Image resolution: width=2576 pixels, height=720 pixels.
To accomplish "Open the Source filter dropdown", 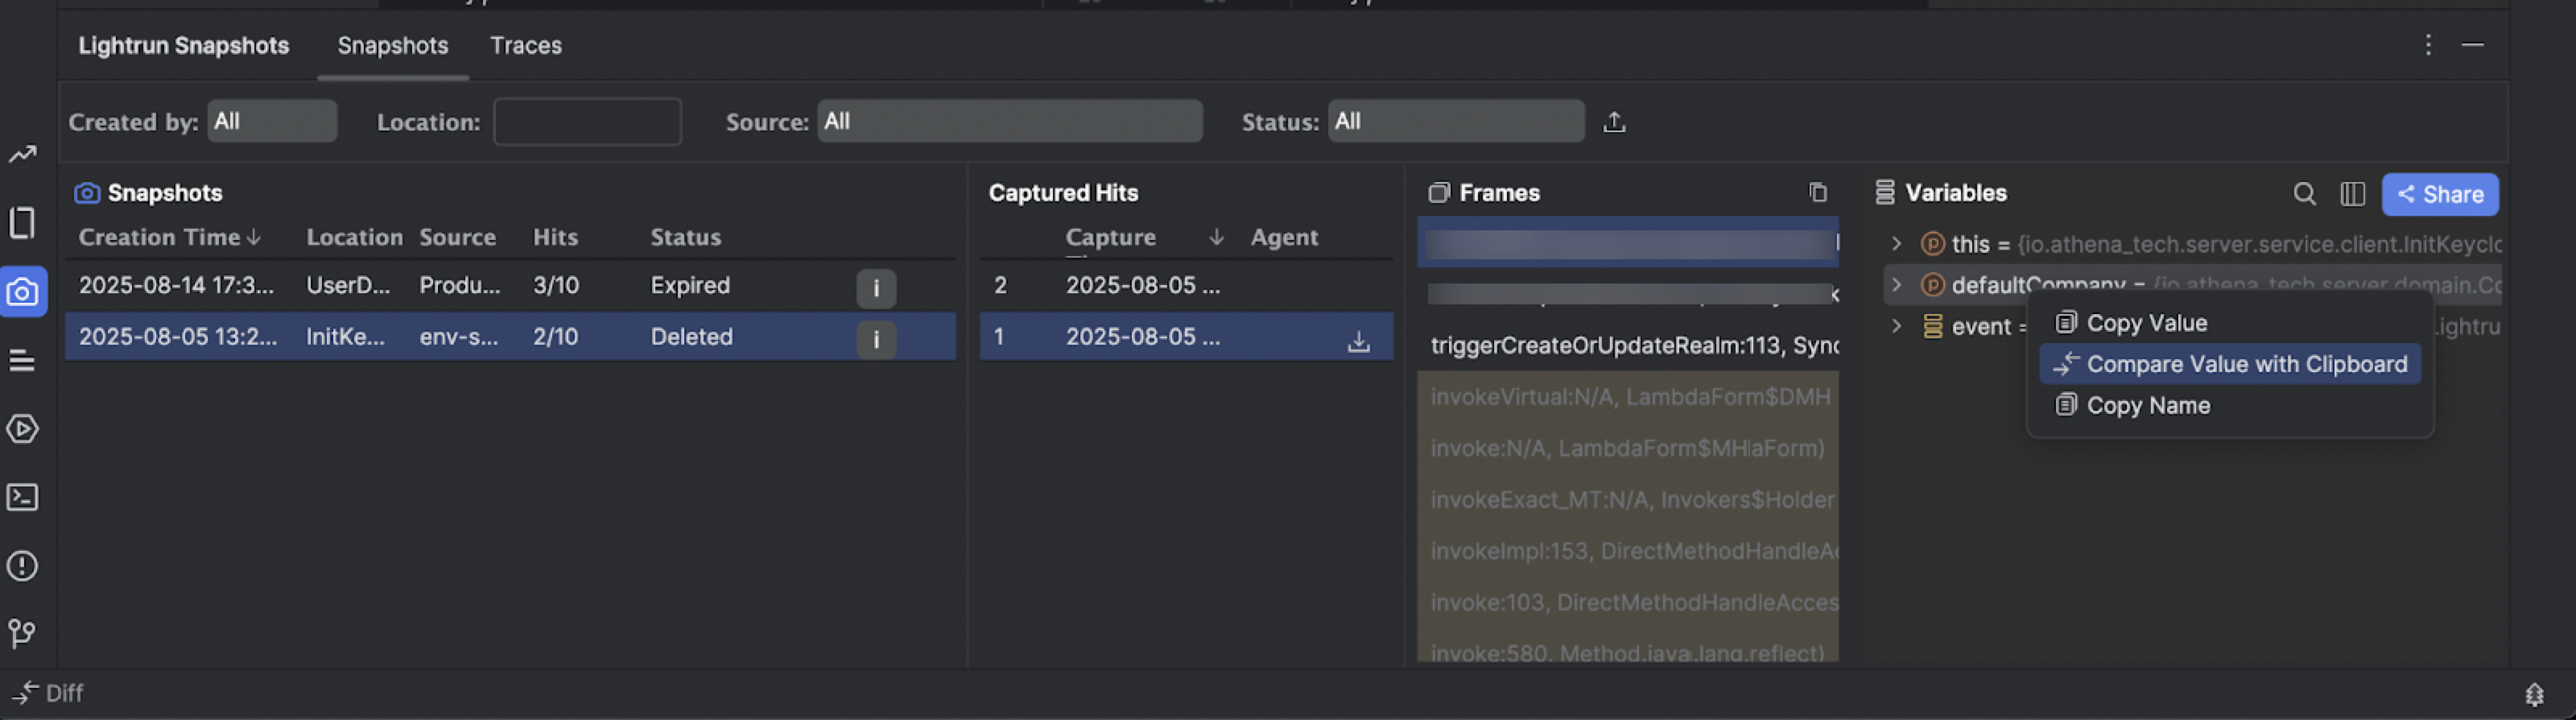I will [1009, 121].
